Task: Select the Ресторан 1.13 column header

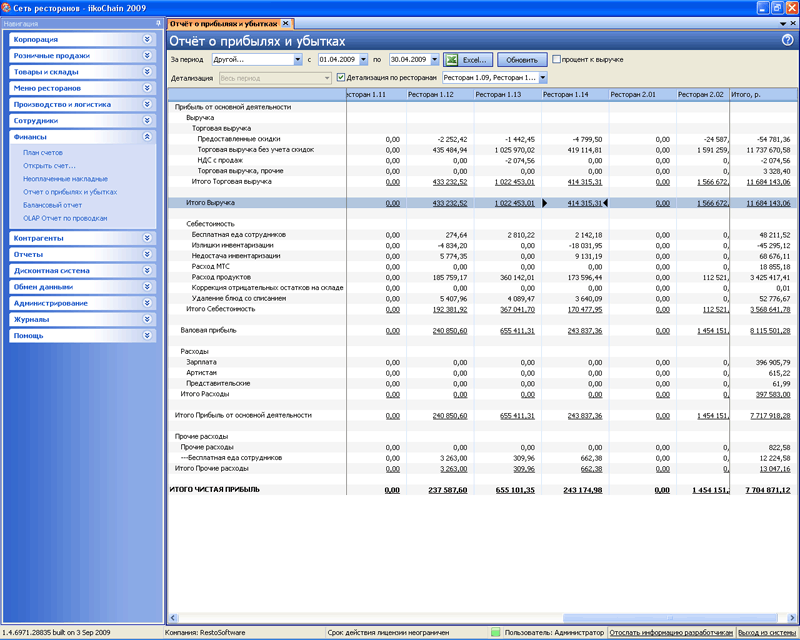Action: coord(508,94)
